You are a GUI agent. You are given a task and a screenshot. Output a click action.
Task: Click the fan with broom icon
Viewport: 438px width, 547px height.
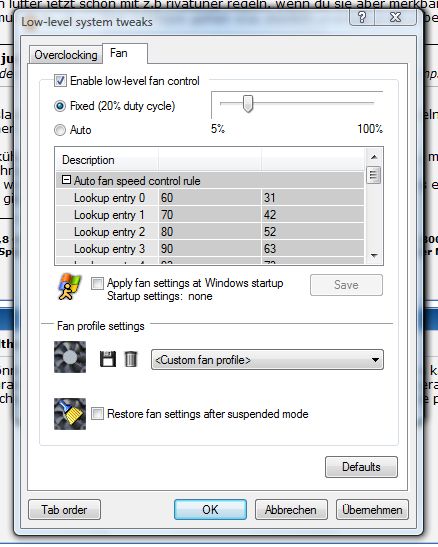(x=70, y=414)
